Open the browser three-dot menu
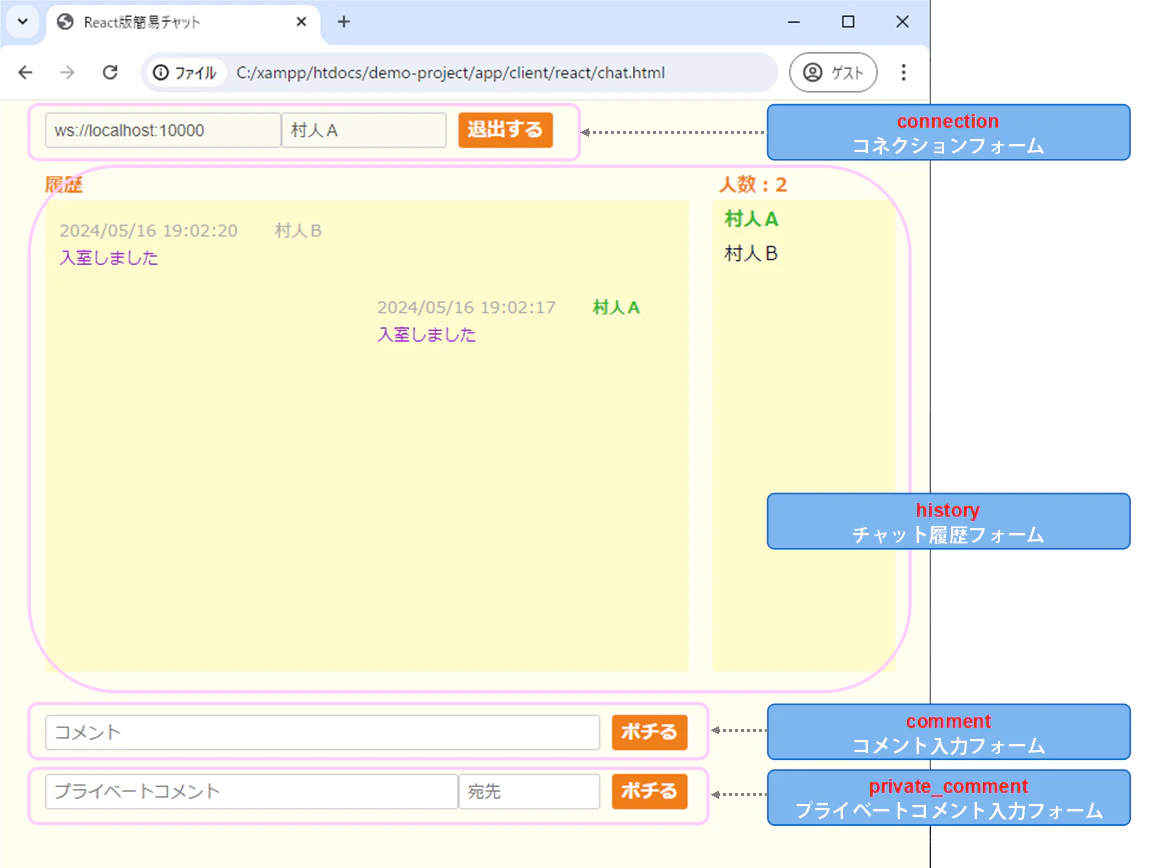 point(903,72)
